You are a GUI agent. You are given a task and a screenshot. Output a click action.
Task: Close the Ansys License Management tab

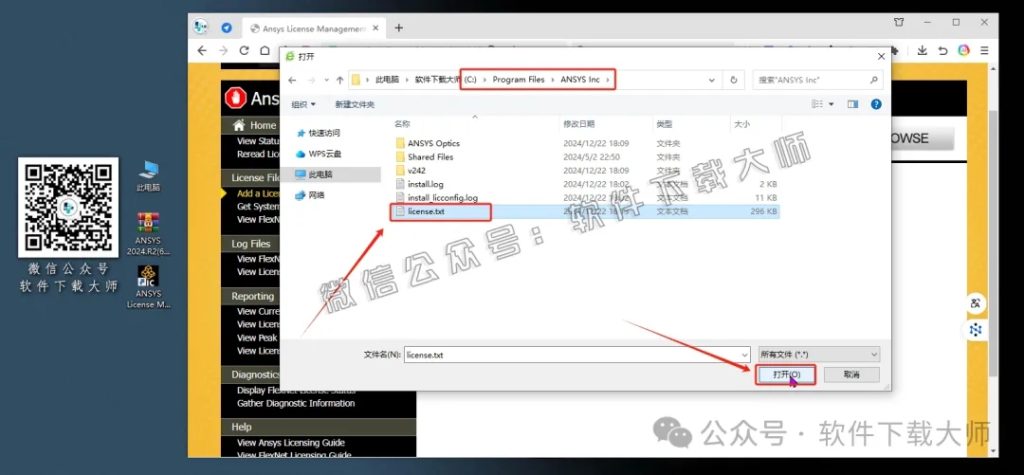click(x=375, y=29)
